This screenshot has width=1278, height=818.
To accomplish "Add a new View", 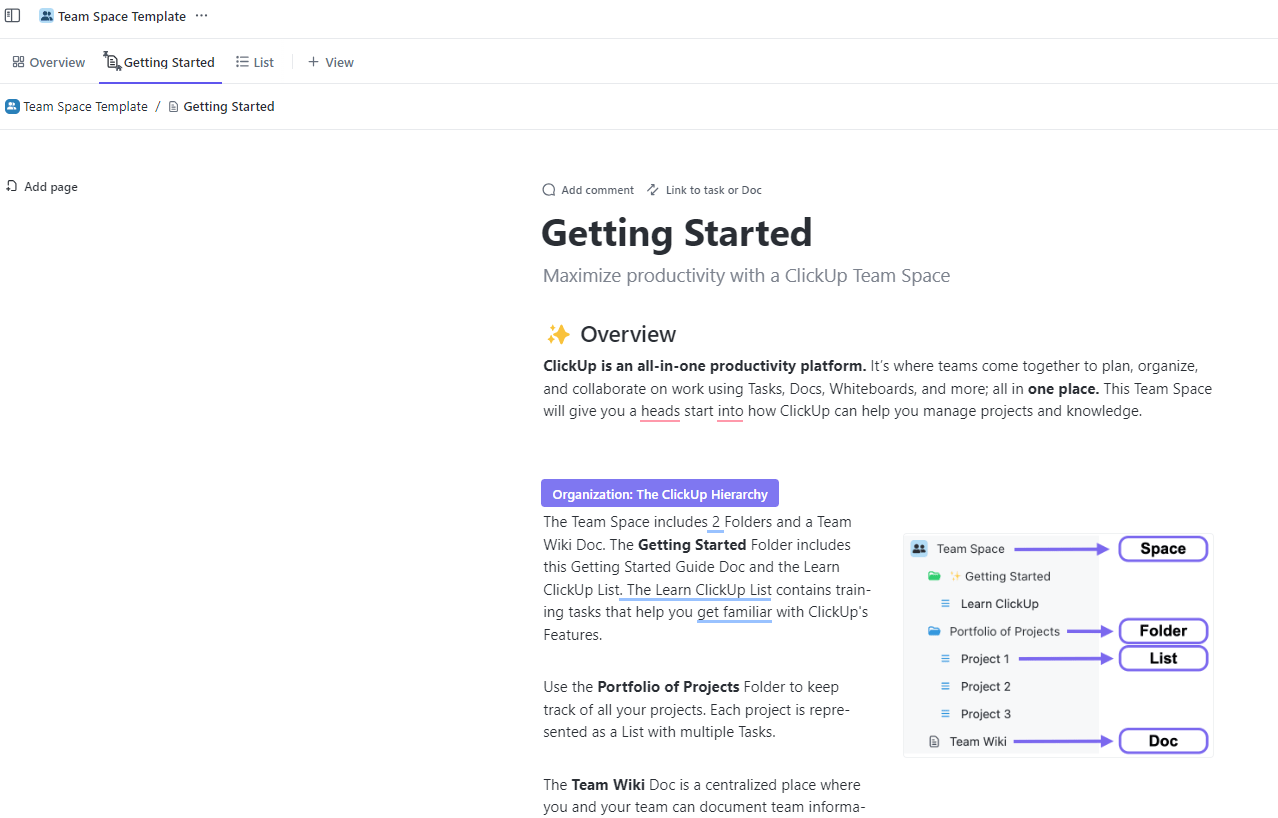I will pyautogui.click(x=330, y=62).
